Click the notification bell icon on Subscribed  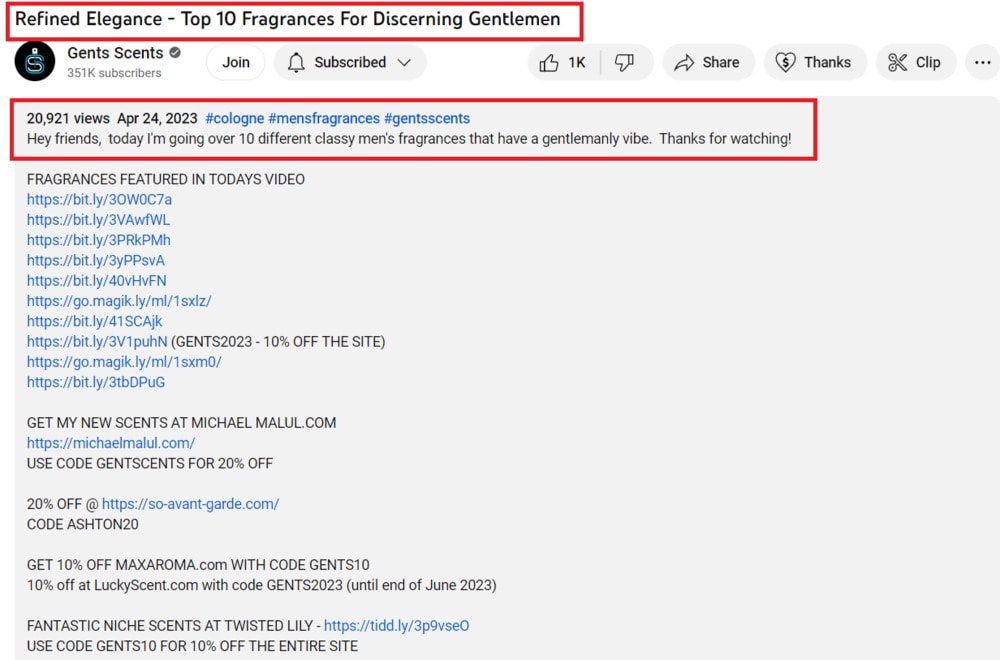pos(296,62)
